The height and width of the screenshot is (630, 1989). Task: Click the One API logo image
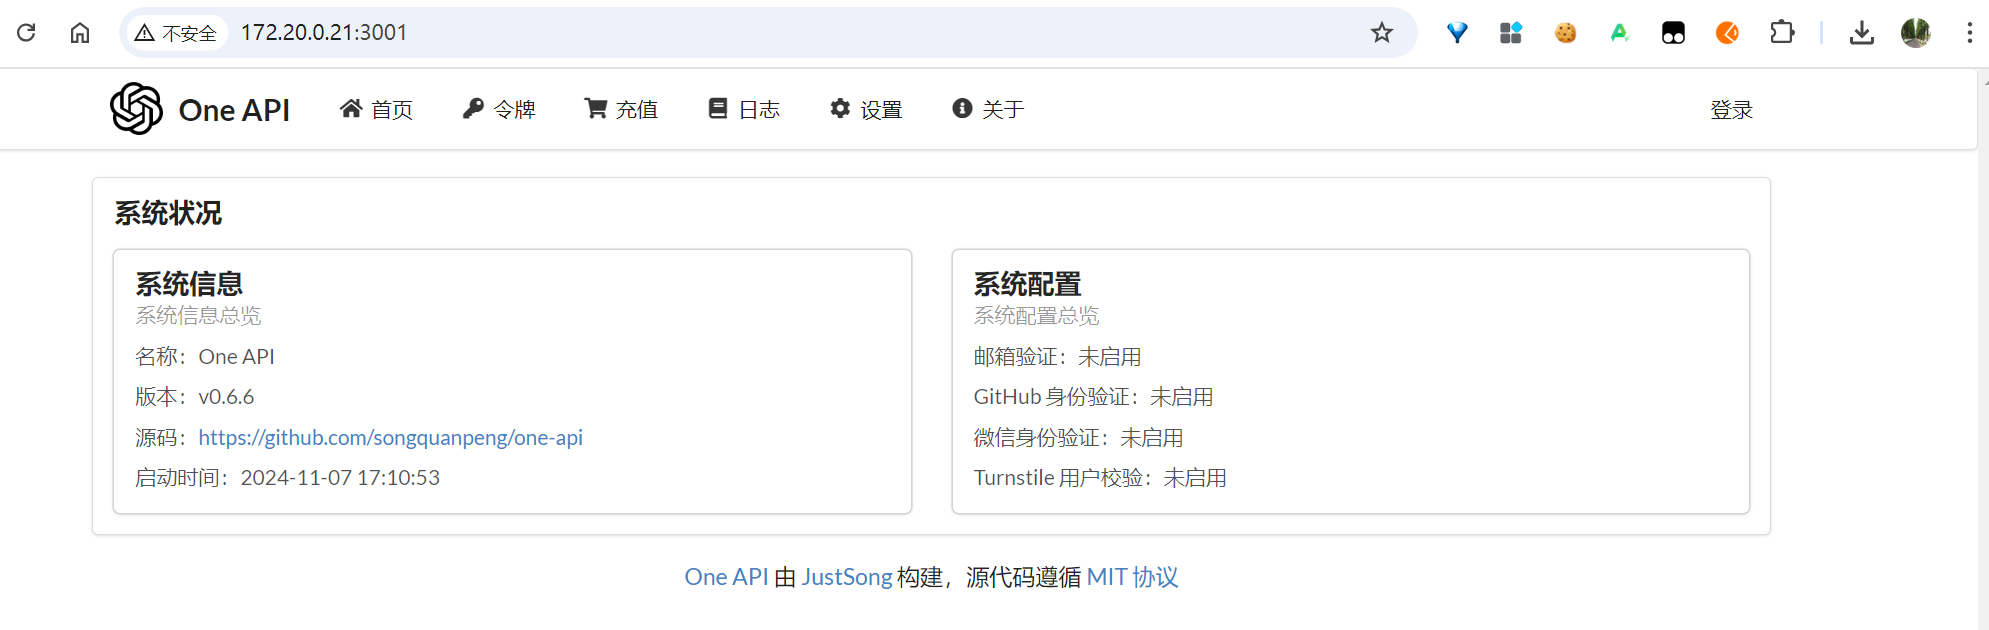[136, 108]
